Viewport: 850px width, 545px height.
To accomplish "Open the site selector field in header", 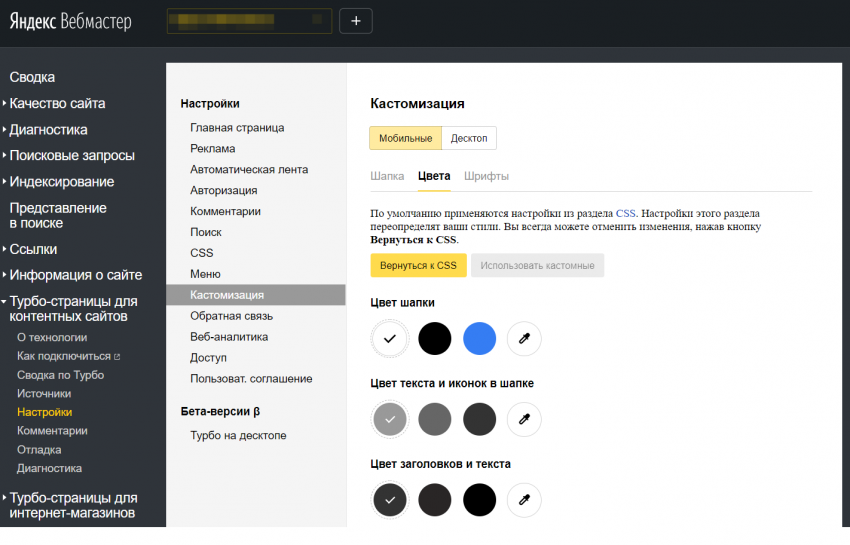I will pyautogui.click(x=249, y=21).
